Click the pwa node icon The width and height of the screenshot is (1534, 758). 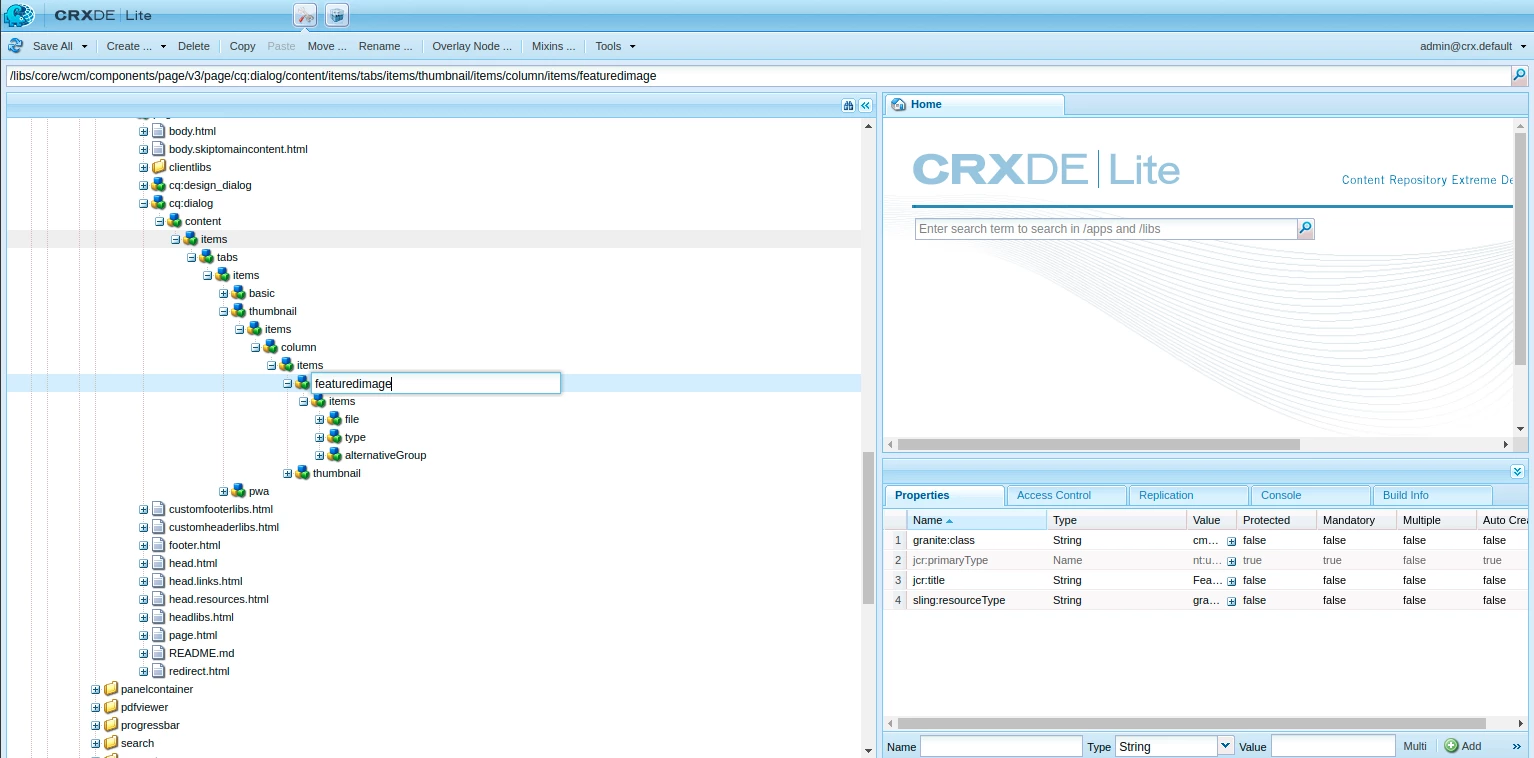tap(238, 491)
